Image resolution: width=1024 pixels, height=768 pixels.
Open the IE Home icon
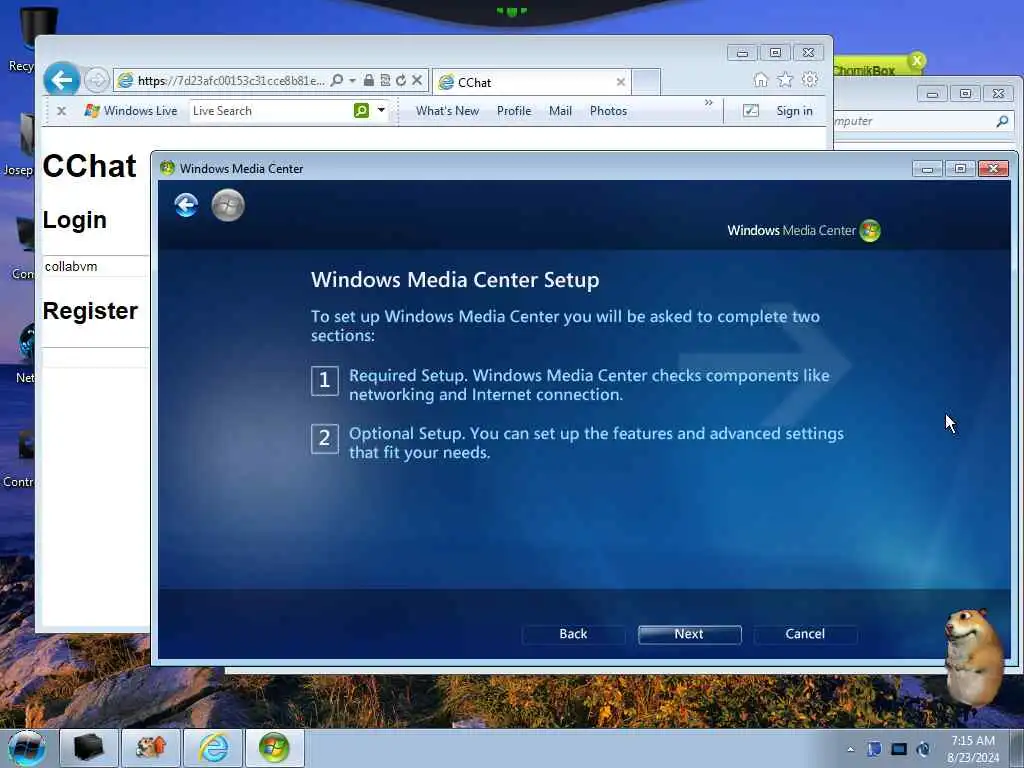[761, 80]
